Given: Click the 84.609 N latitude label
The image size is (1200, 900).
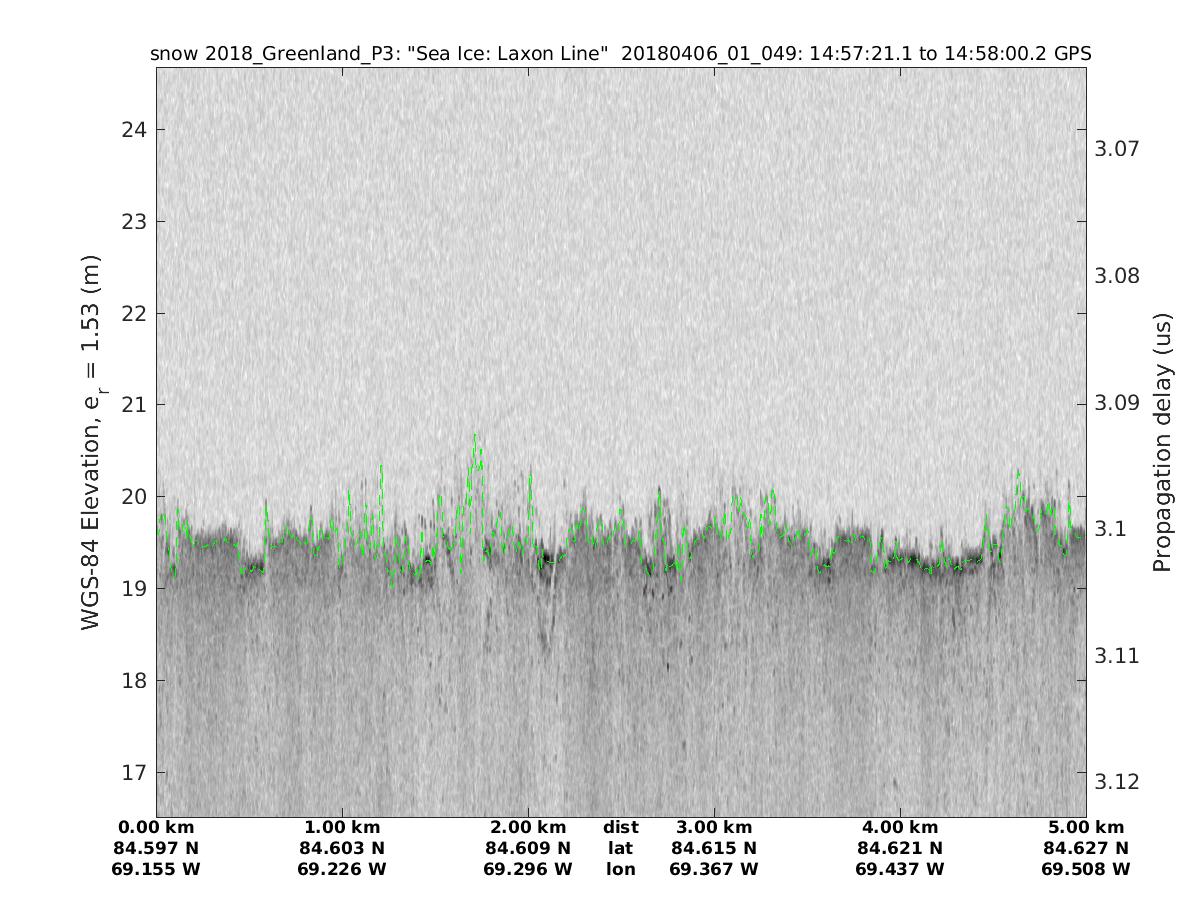Looking at the screenshot, I should (528, 849).
